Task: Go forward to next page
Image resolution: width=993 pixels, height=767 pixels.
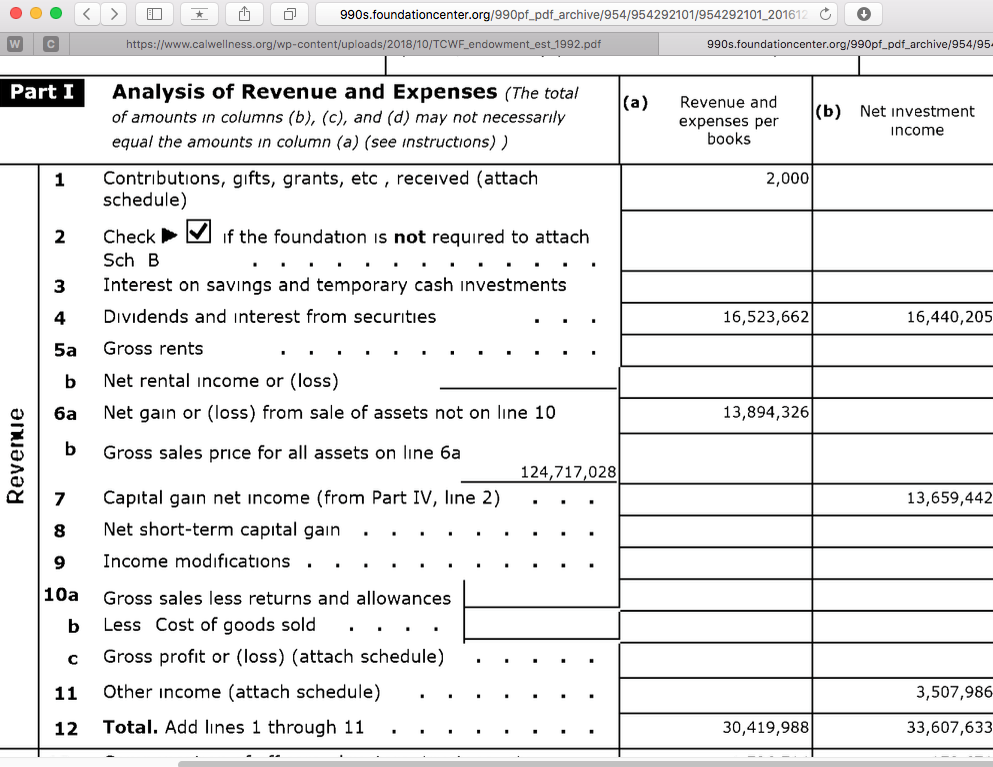Action: click(114, 14)
